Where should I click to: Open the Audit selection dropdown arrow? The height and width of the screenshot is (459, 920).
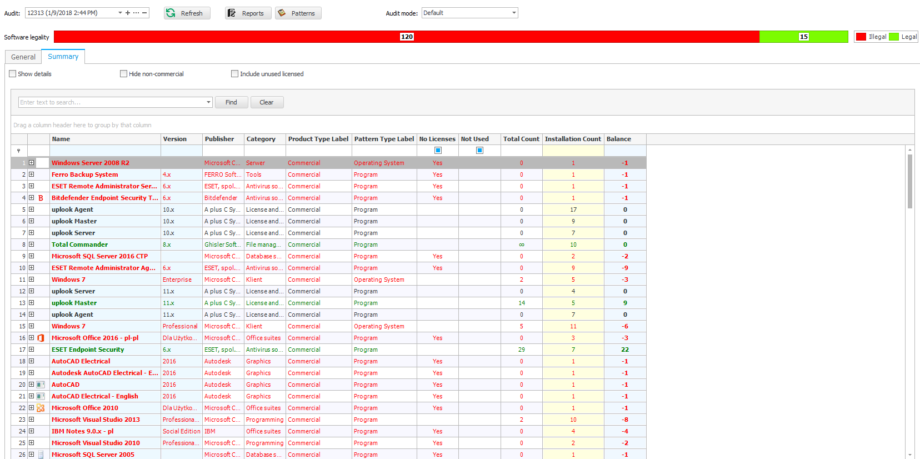[120, 12]
